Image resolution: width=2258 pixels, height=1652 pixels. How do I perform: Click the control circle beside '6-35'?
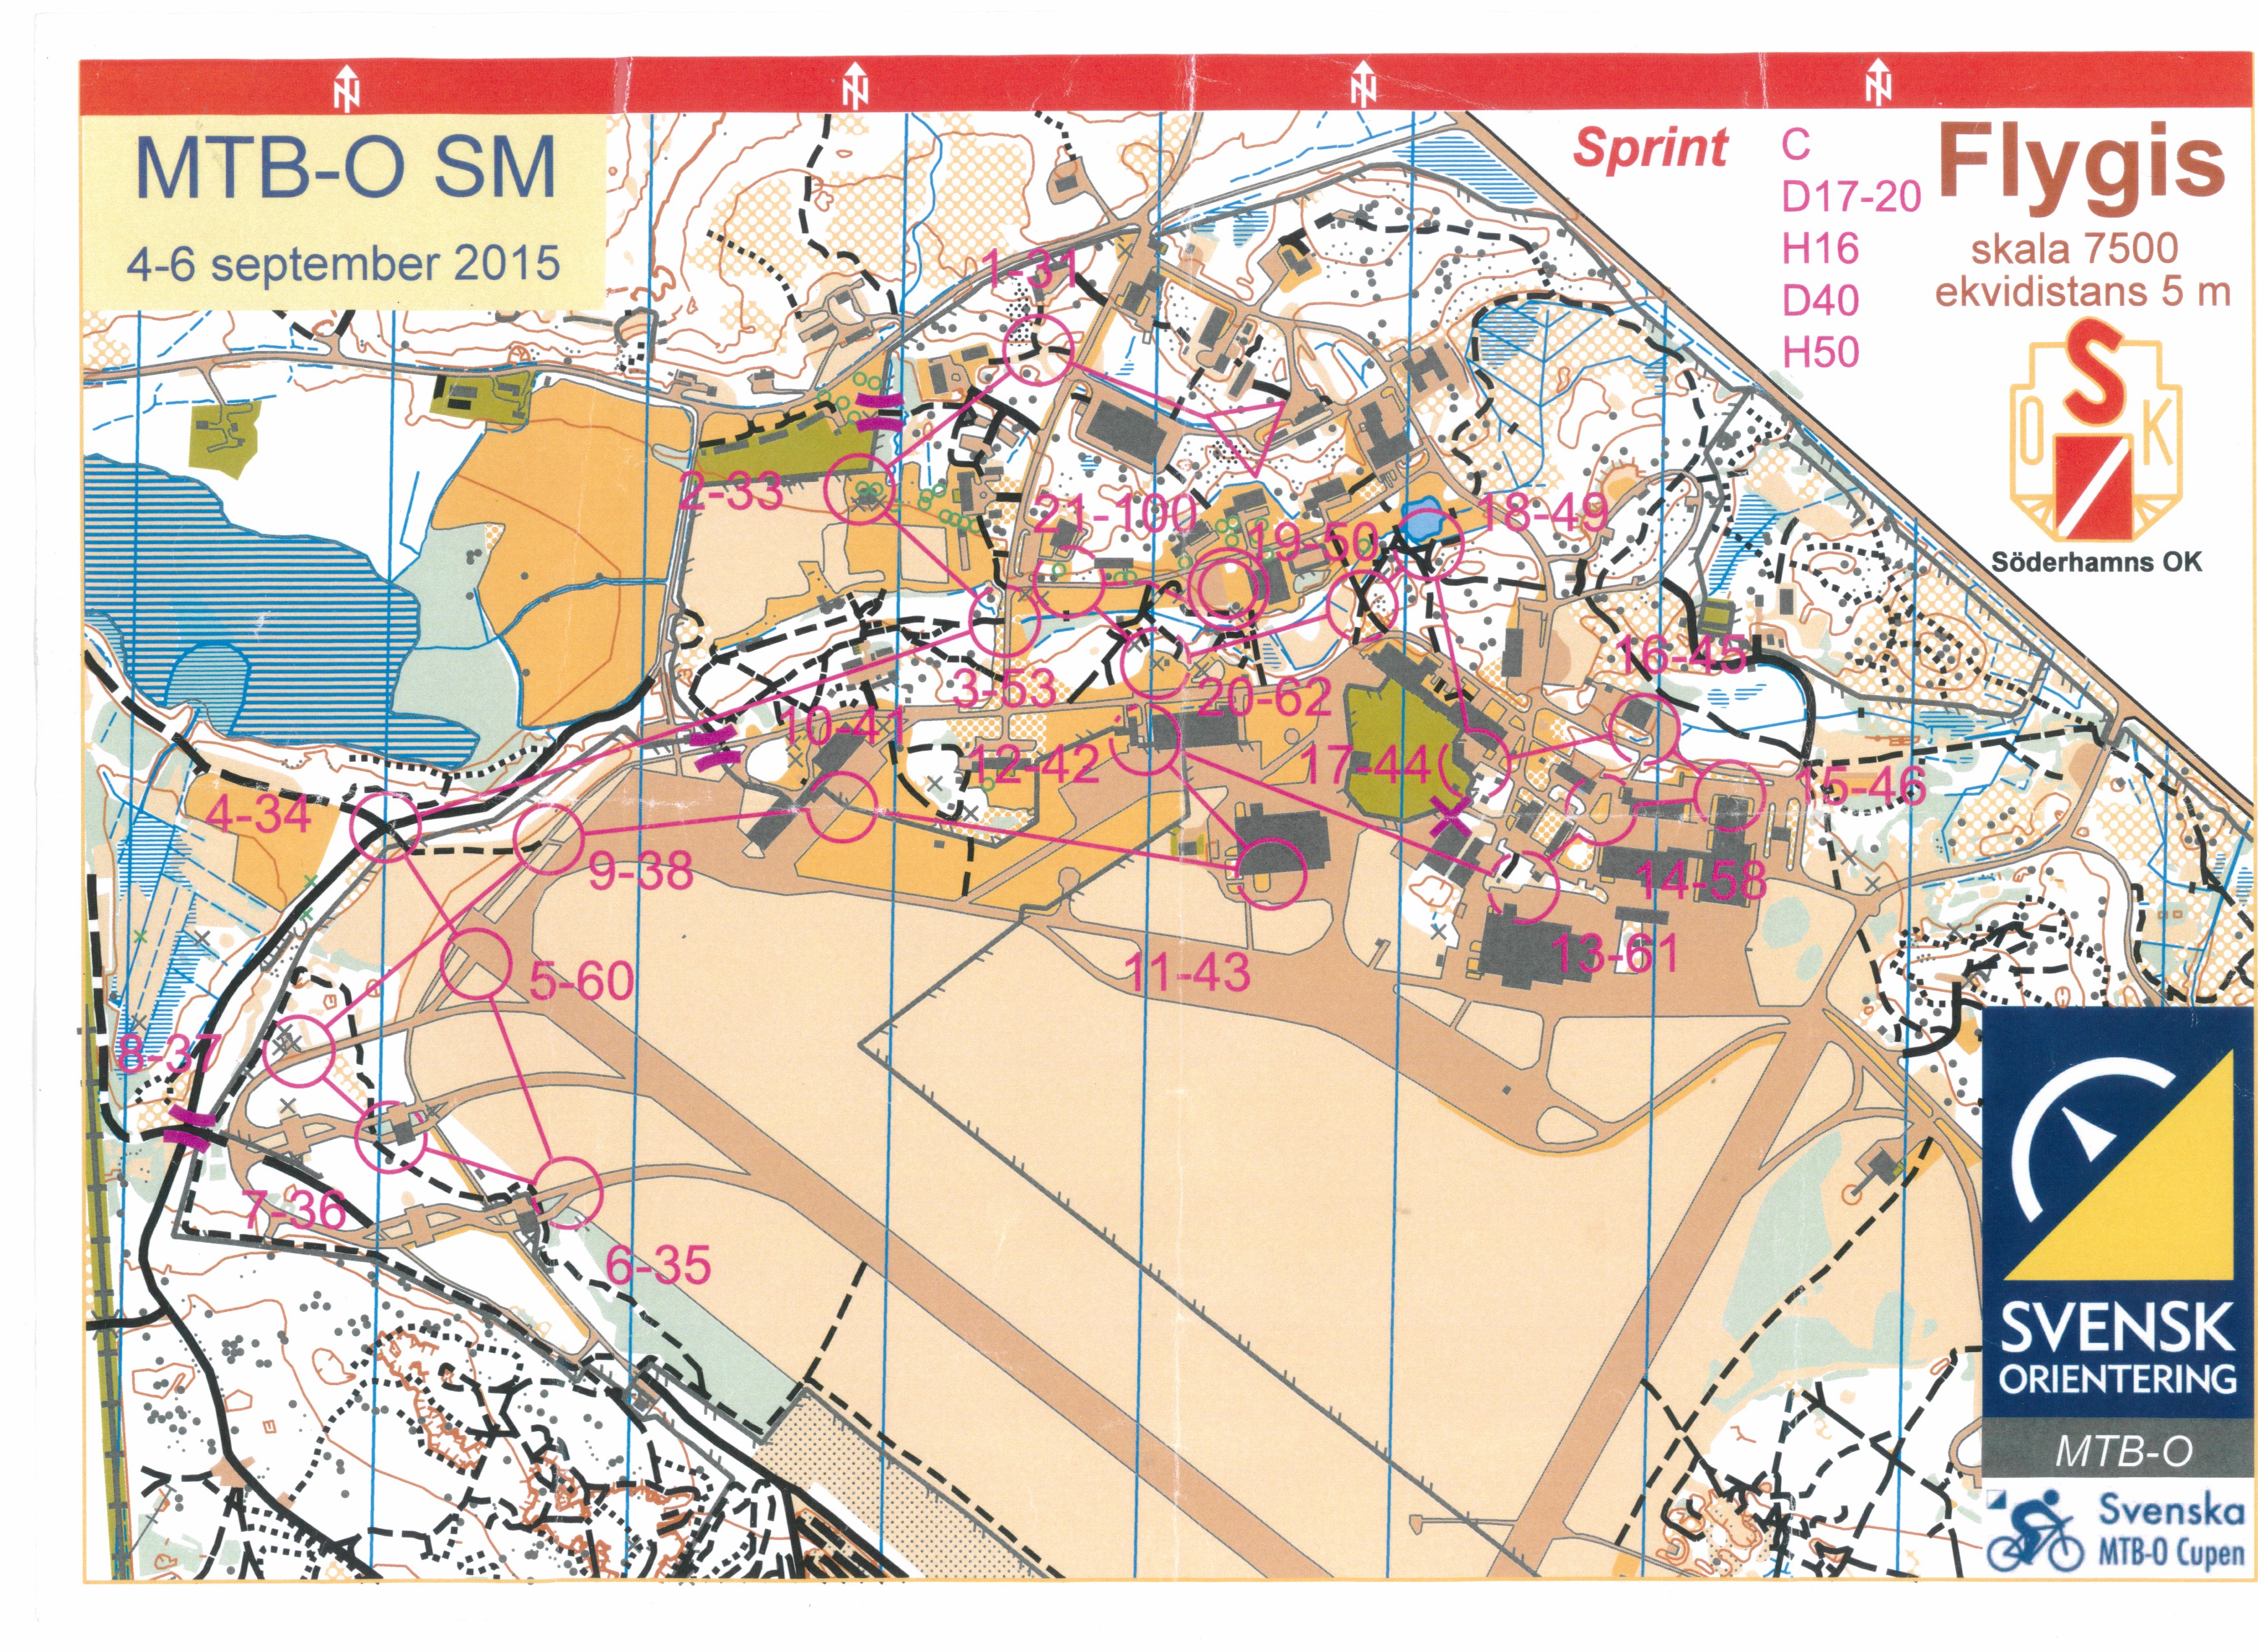[x=567, y=1192]
